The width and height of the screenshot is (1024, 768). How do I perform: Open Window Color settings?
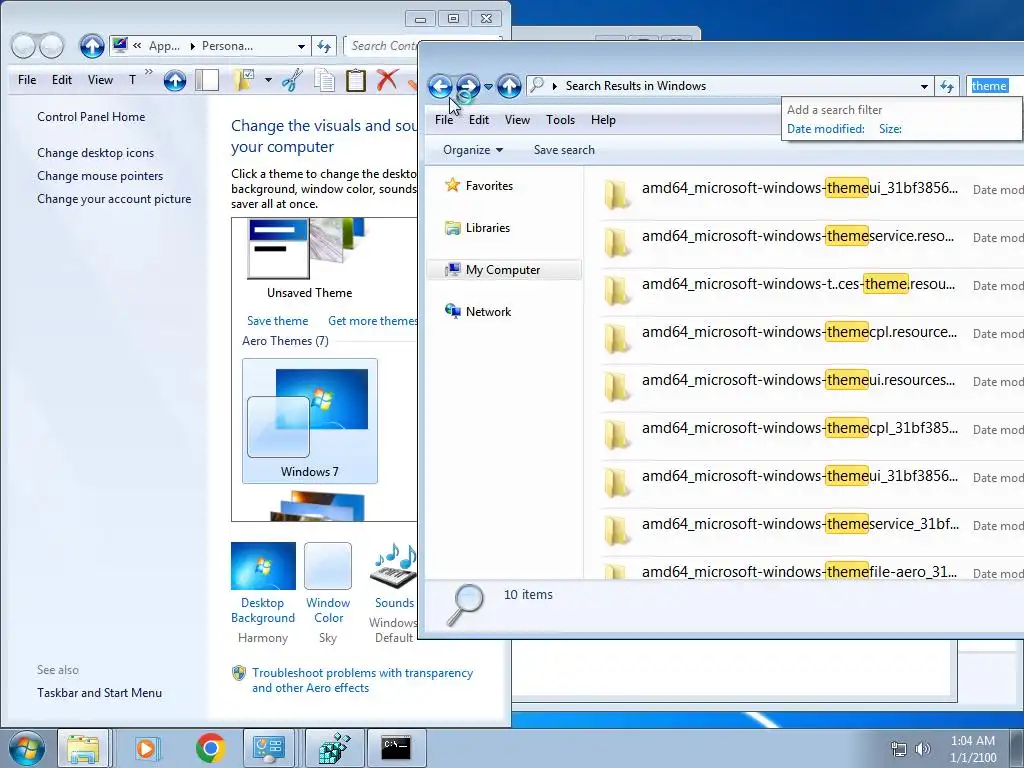click(328, 593)
